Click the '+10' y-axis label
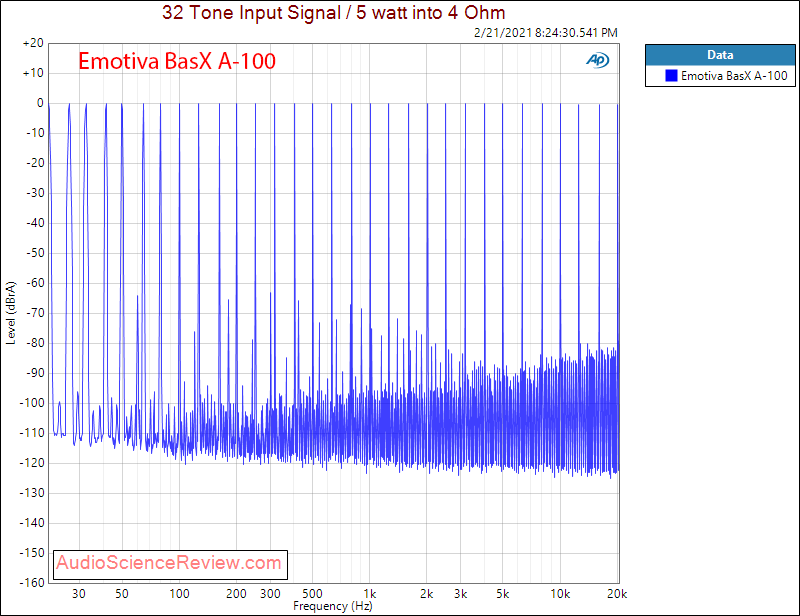Screen dimensions: 800x616 [x=33, y=73]
